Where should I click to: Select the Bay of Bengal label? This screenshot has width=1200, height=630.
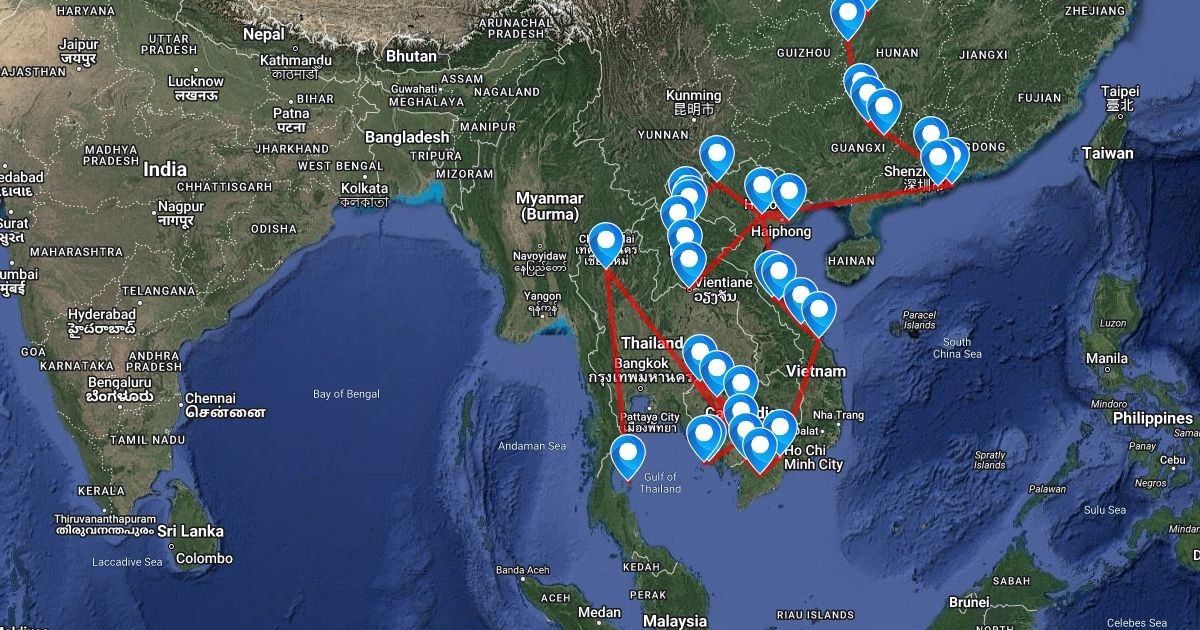[x=346, y=394]
